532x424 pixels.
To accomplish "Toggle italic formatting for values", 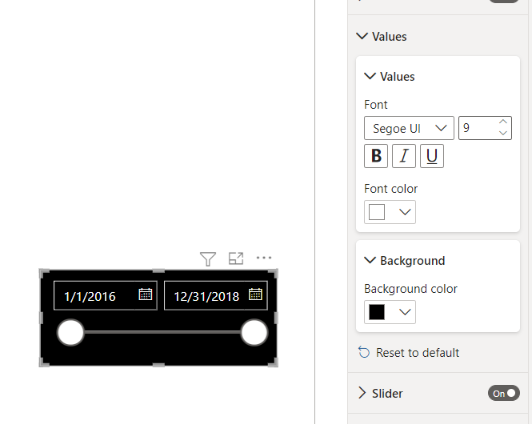I will click(404, 156).
